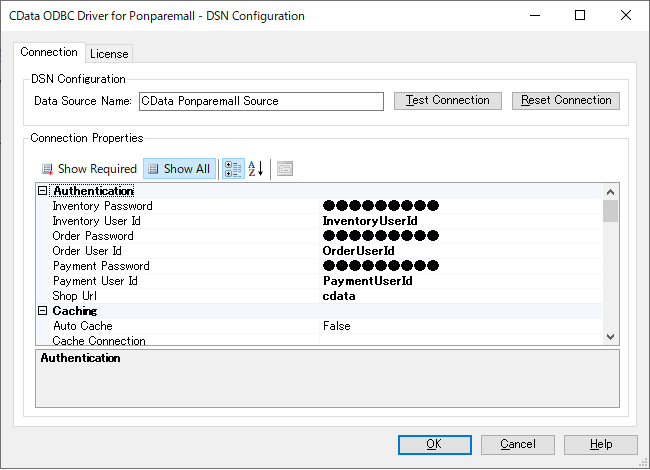650x470 pixels.
Task: Click the property grid scroll up arrow
Action: coord(610,192)
